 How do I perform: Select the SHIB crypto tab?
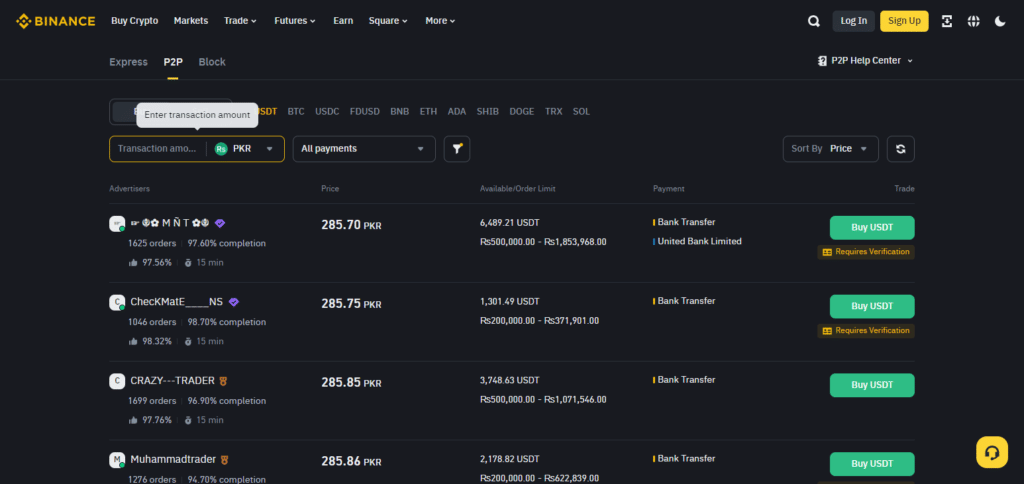click(x=488, y=112)
